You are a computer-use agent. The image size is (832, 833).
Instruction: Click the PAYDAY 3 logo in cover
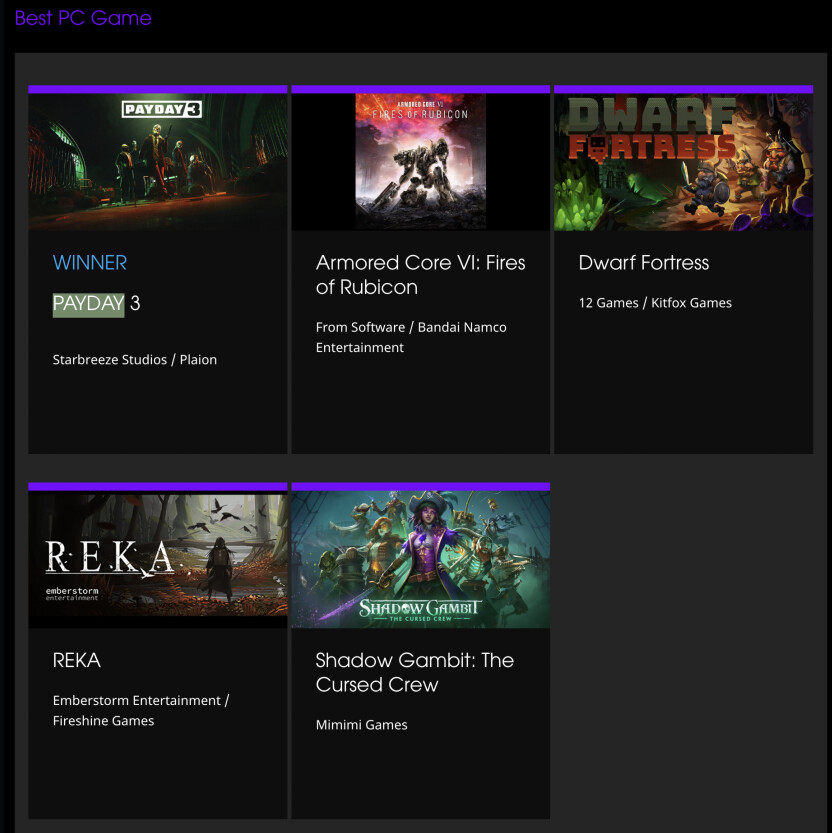[x=162, y=109]
